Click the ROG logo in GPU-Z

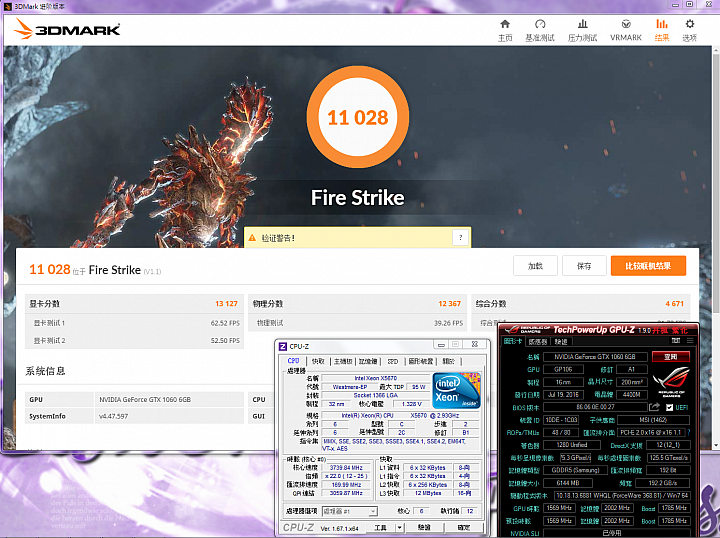pyautogui.click(x=671, y=380)
